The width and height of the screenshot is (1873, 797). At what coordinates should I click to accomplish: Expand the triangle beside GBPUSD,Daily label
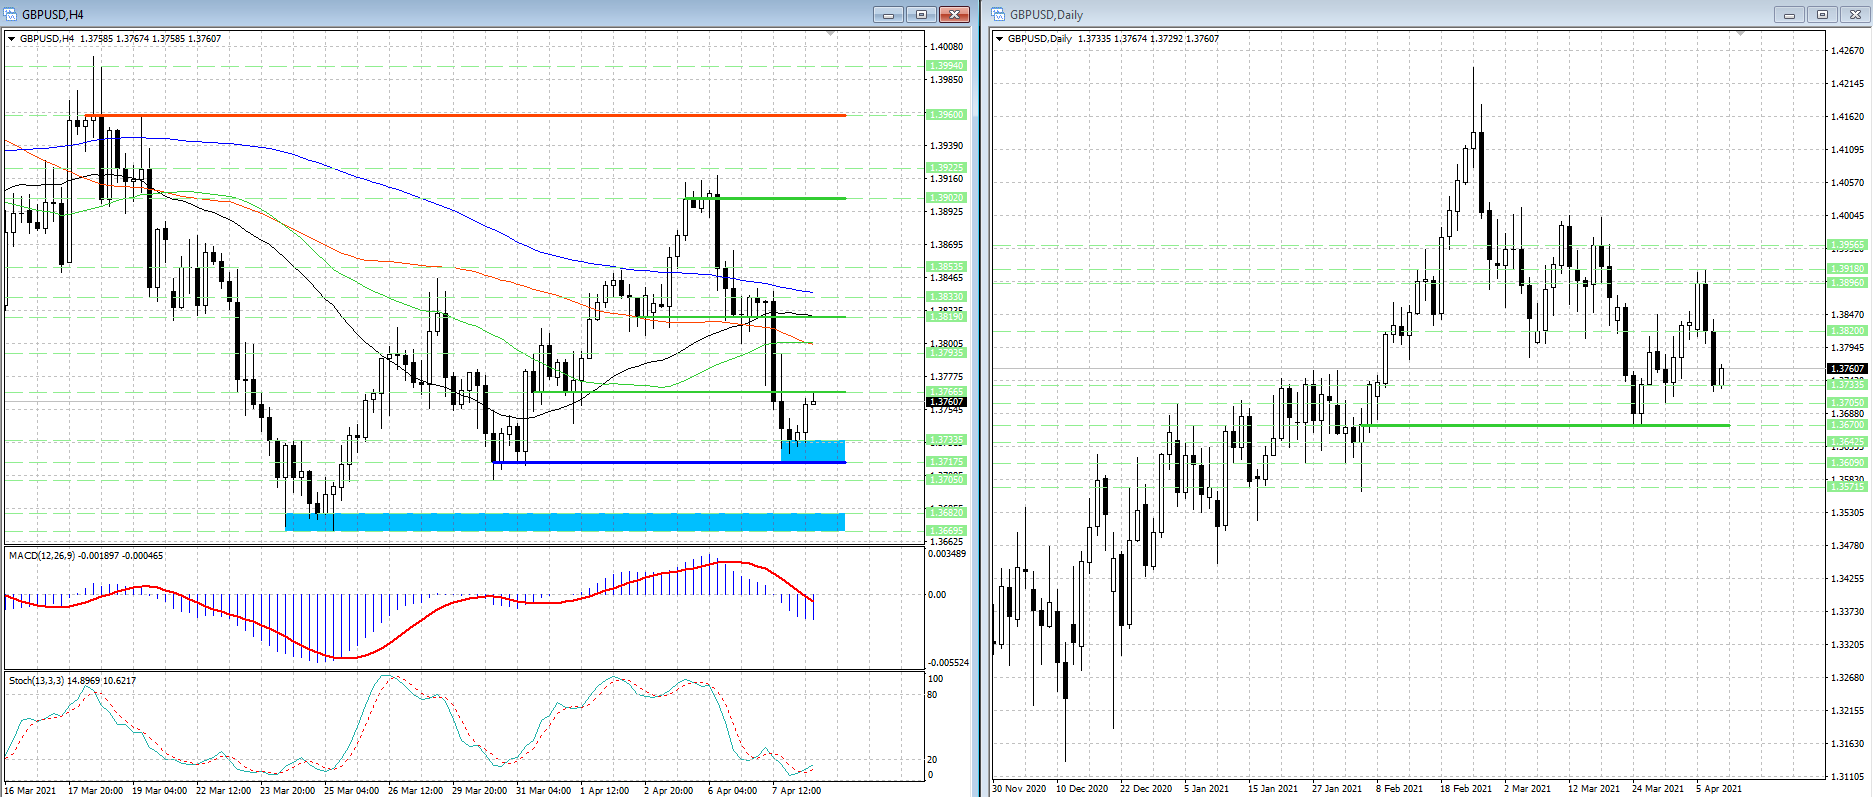[x=999, y=39]
